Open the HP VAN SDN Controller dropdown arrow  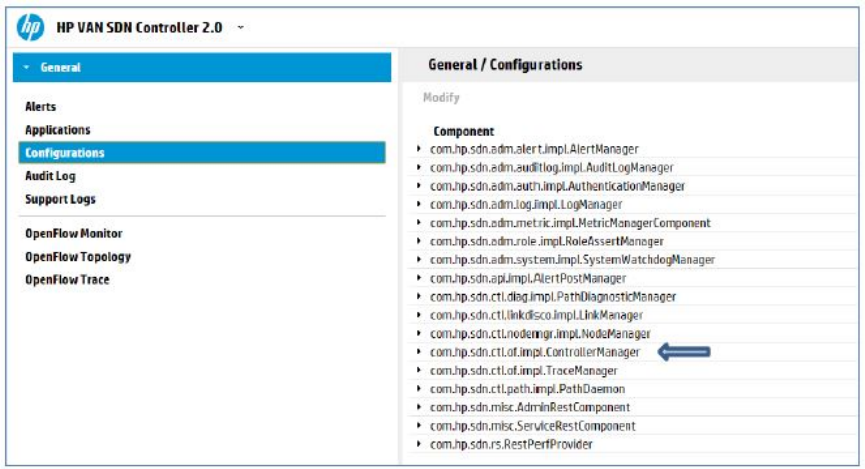click(x=241, y=27)
